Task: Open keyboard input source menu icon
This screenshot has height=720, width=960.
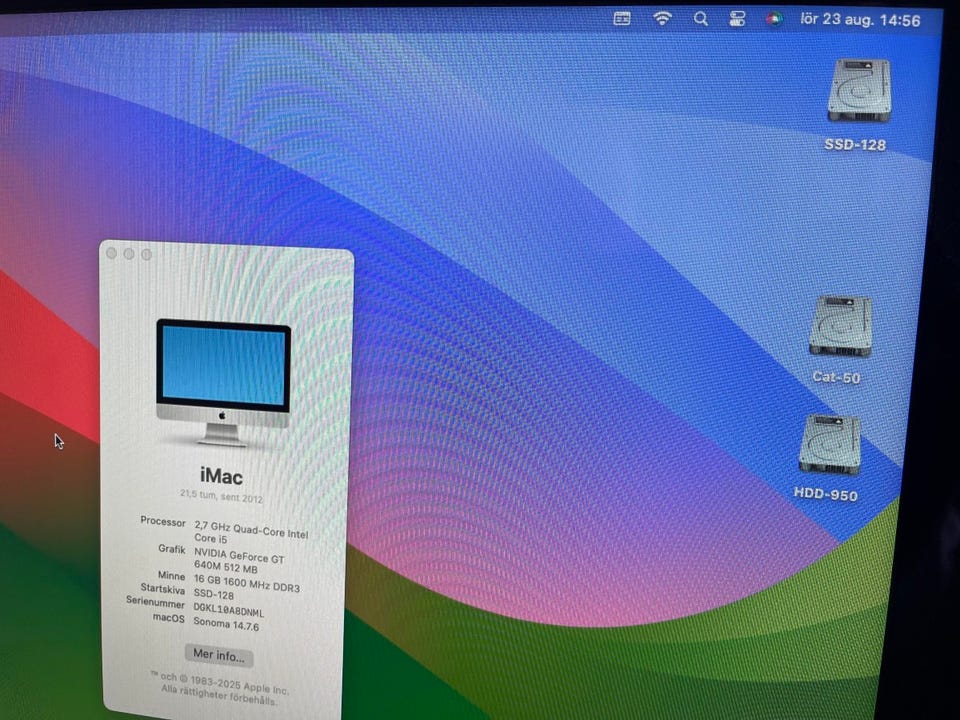Action: point(622,18)
